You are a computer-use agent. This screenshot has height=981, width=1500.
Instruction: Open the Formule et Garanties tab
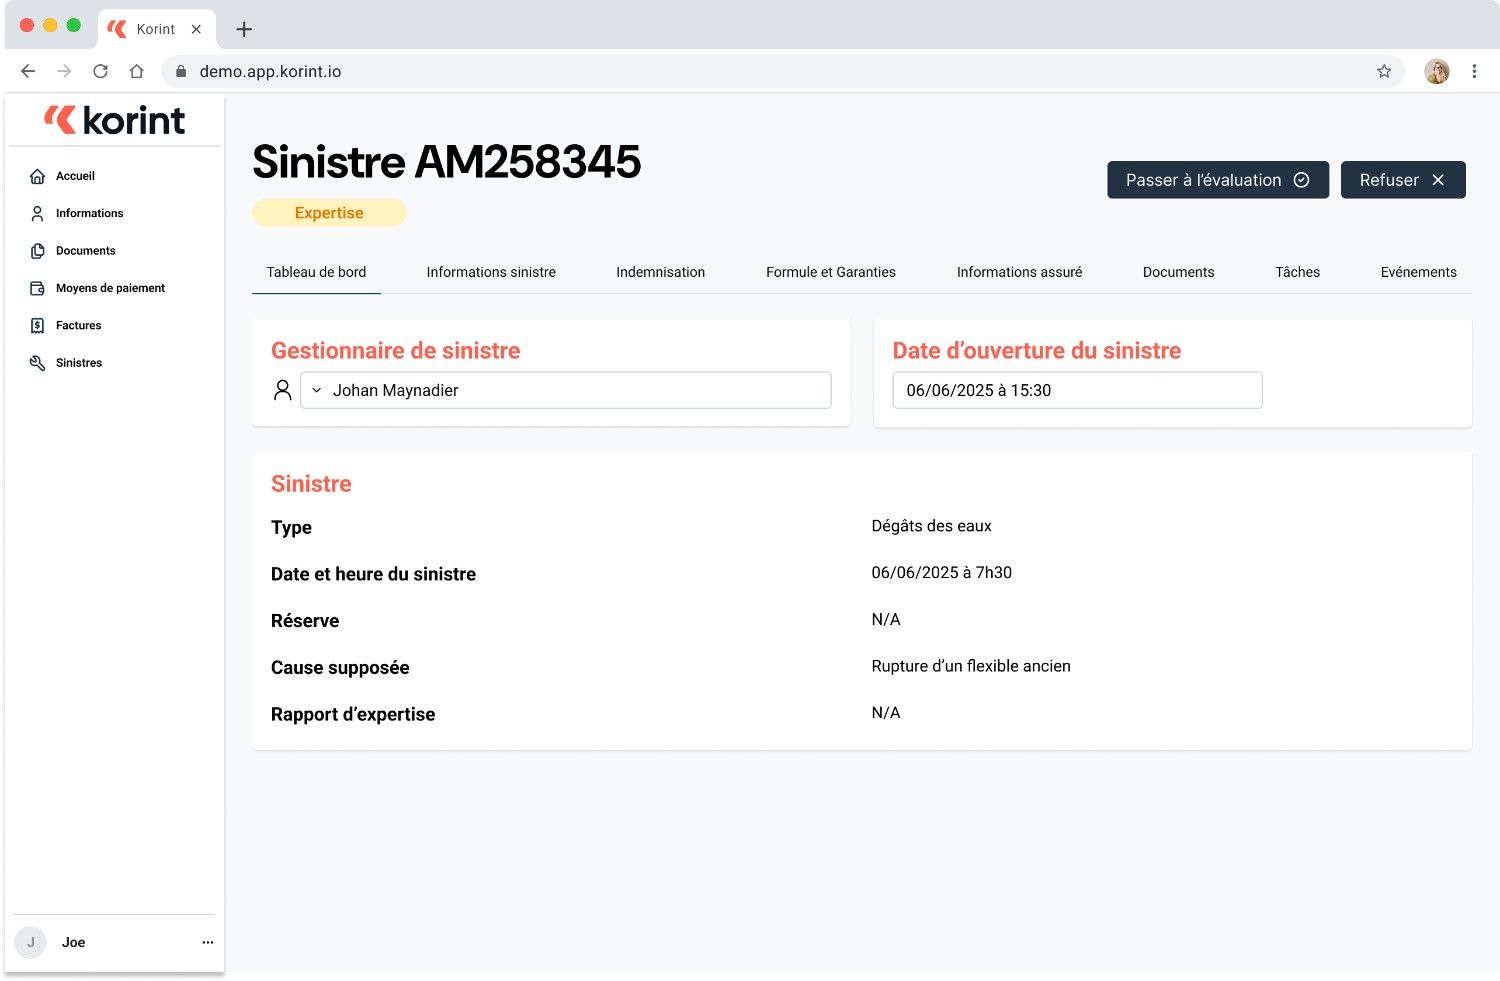[x=831, y=272]
